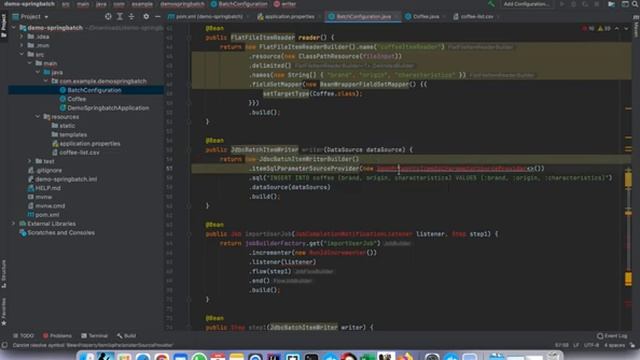640x360 pixels.
Task: Open the TODO tool window tab
Action: (23, 336)
